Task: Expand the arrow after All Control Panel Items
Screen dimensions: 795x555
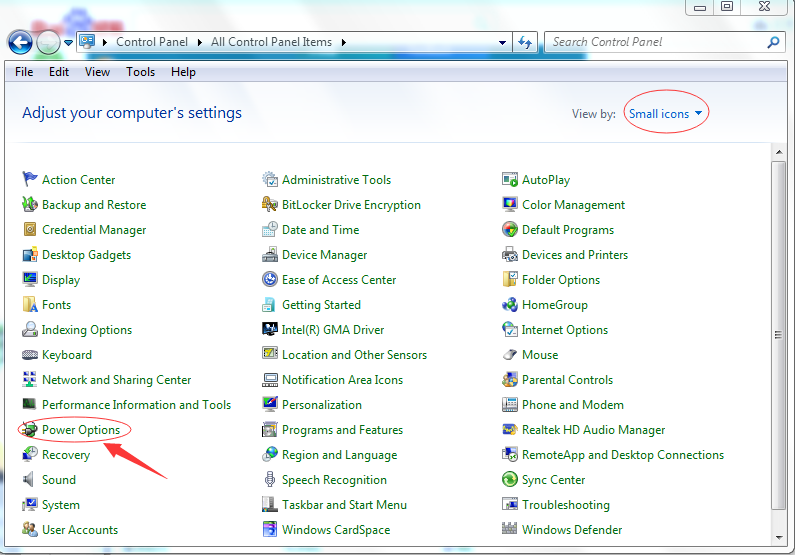Action: pos(343,43)
